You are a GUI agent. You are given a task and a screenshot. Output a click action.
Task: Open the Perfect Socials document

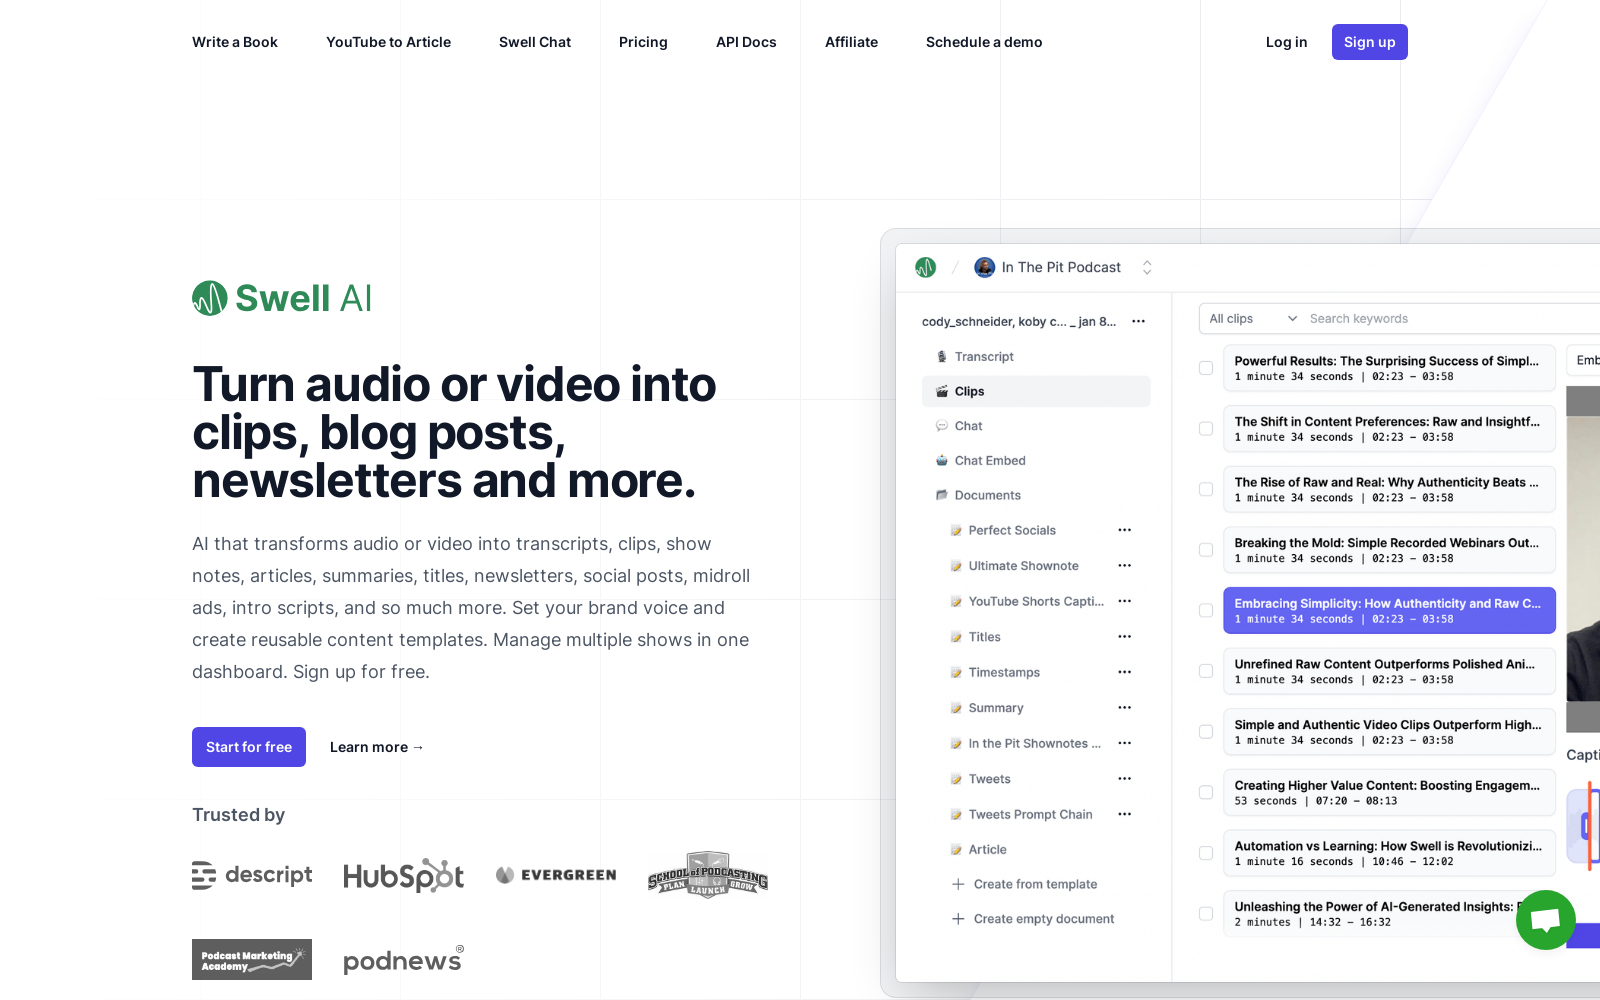tap(1012, 530)
